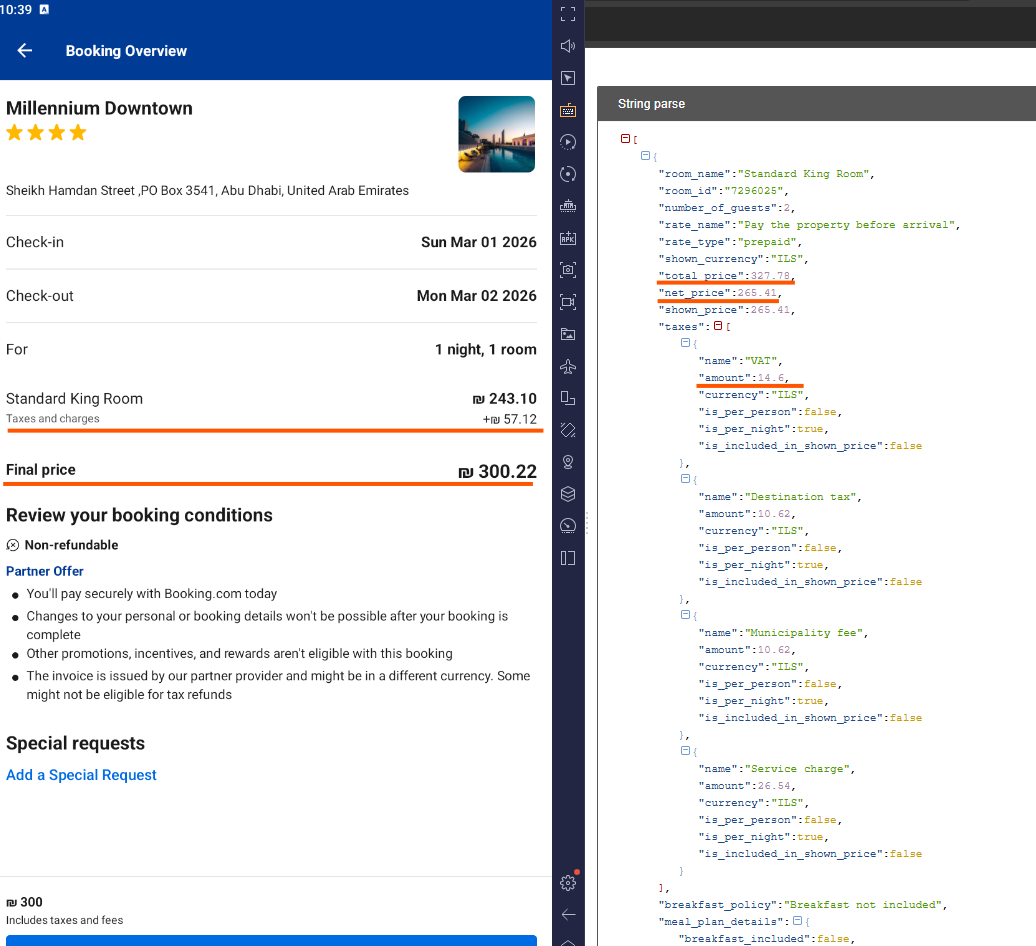
Task: Toggle emulator fullscreen mode
Action: click(568, 14)
